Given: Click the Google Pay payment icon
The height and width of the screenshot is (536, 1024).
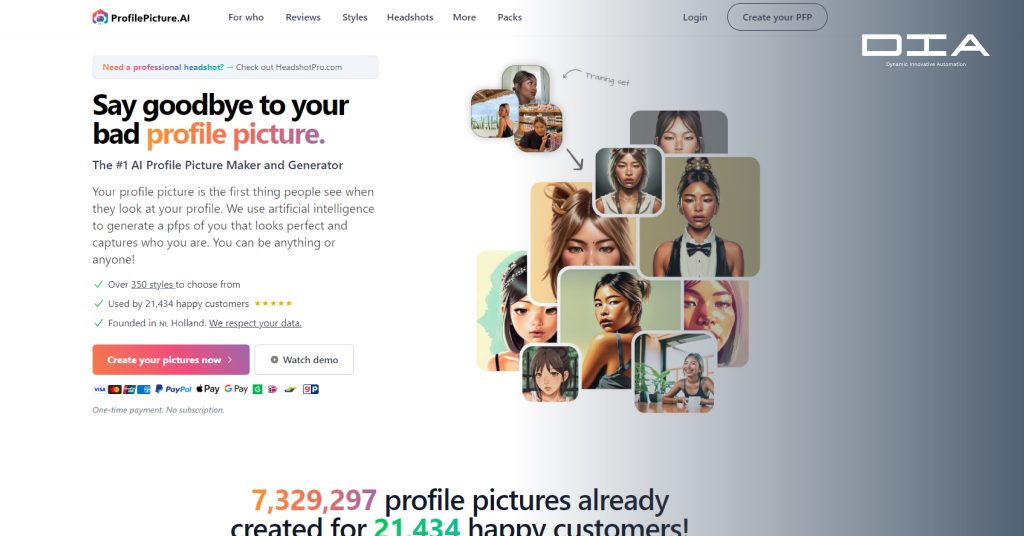Looking at the screenshot, I should (236, 389).
